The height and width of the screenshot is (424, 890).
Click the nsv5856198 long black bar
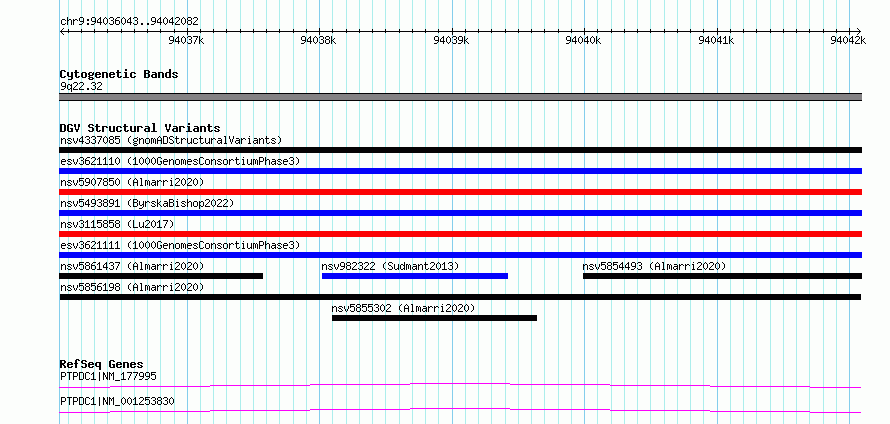click(x=460, y=297)
